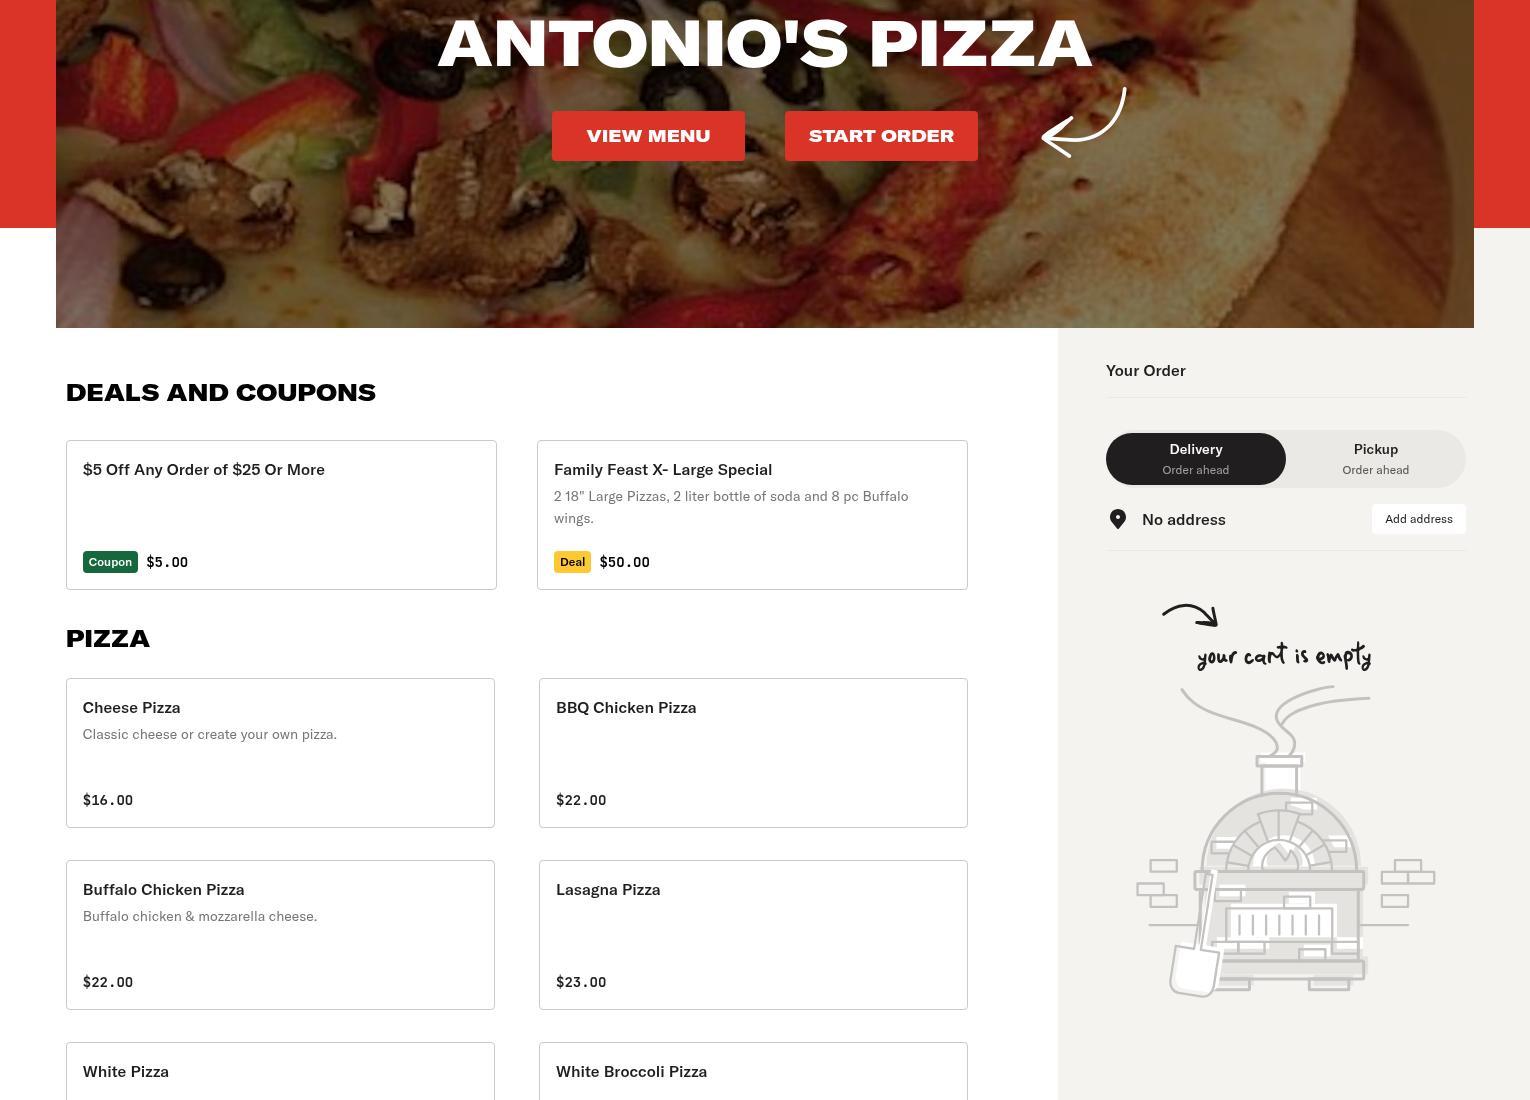
Task: Open the $5 Off Any Order coupon
Action: [x=281, y=515]
